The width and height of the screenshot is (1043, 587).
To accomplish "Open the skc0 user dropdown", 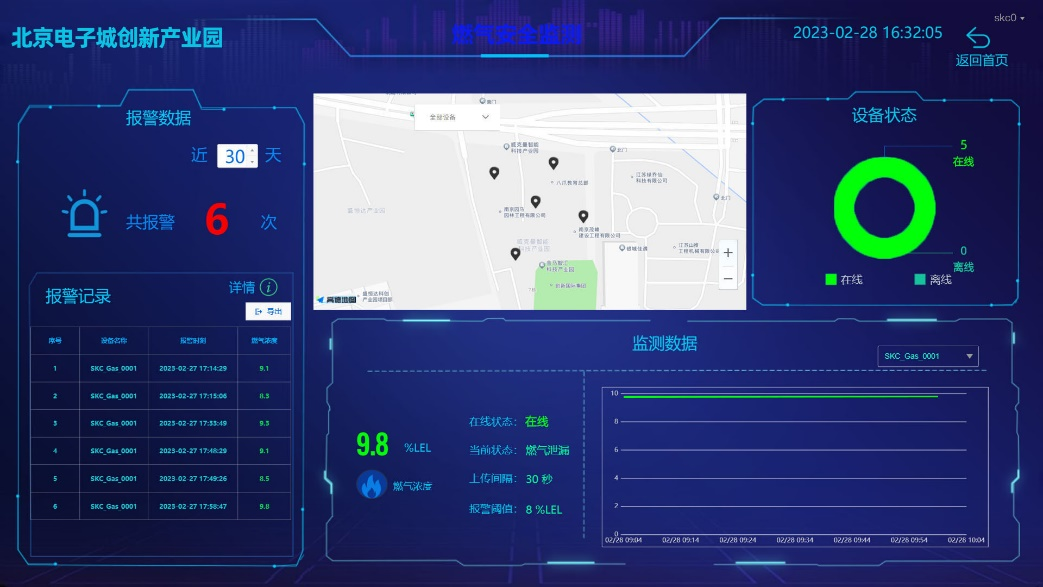I will coord(1009,18).
